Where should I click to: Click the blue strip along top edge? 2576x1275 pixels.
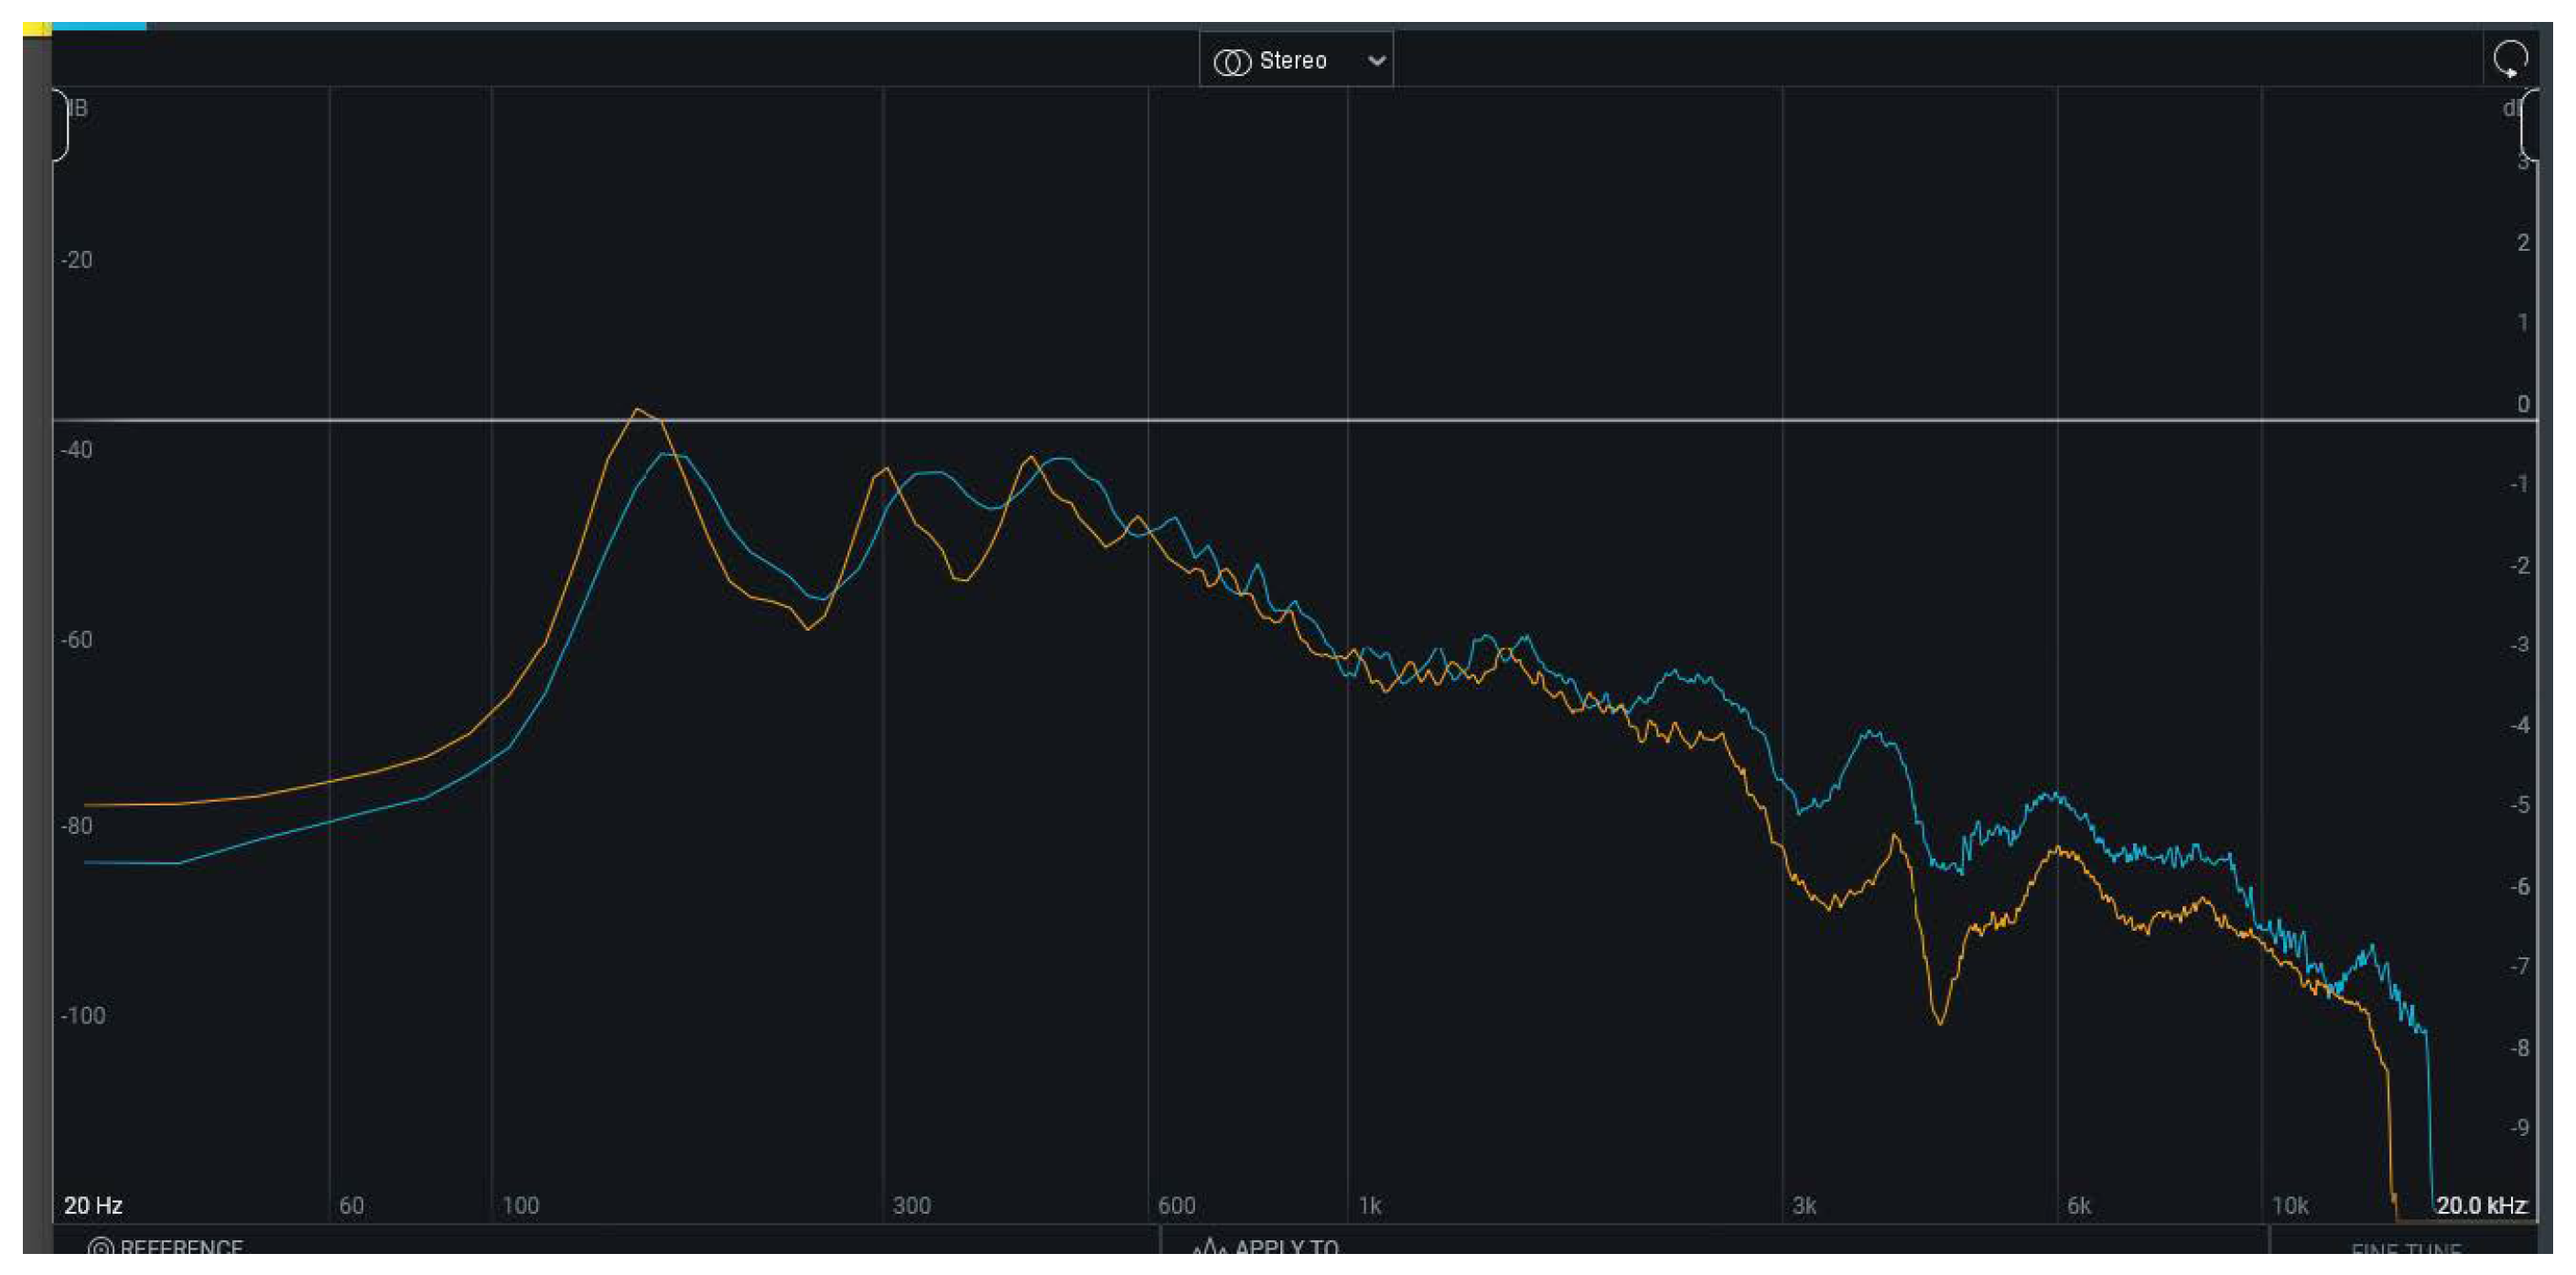click(98, 26)
